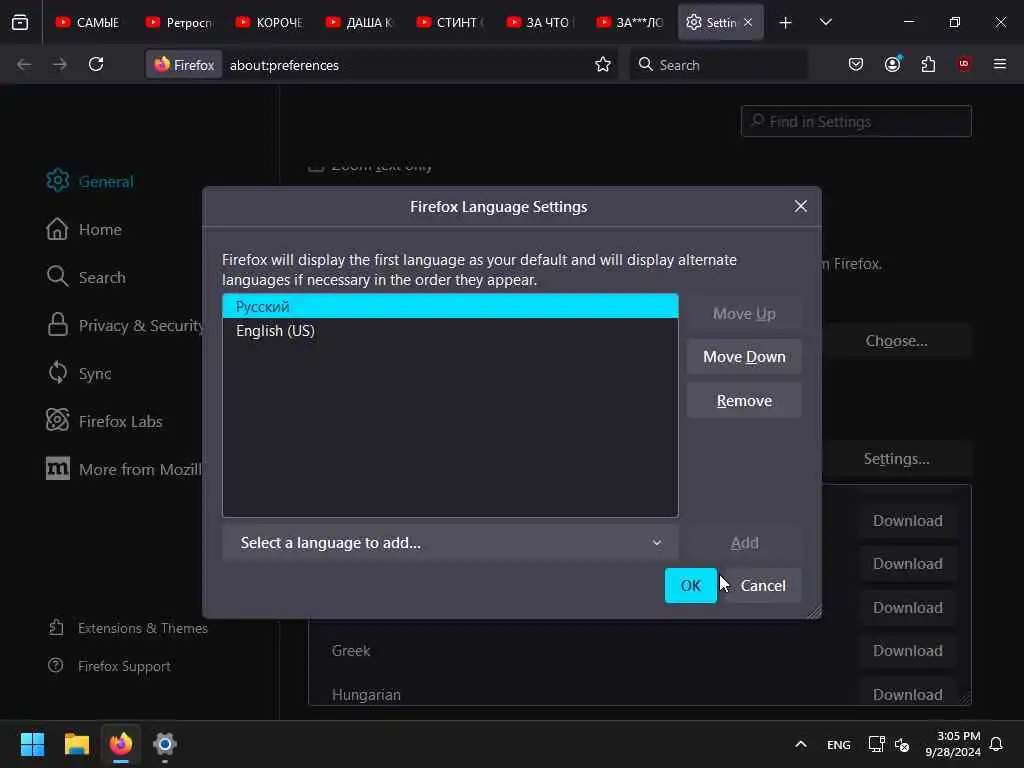Download the Greek language

coord(907,650)
